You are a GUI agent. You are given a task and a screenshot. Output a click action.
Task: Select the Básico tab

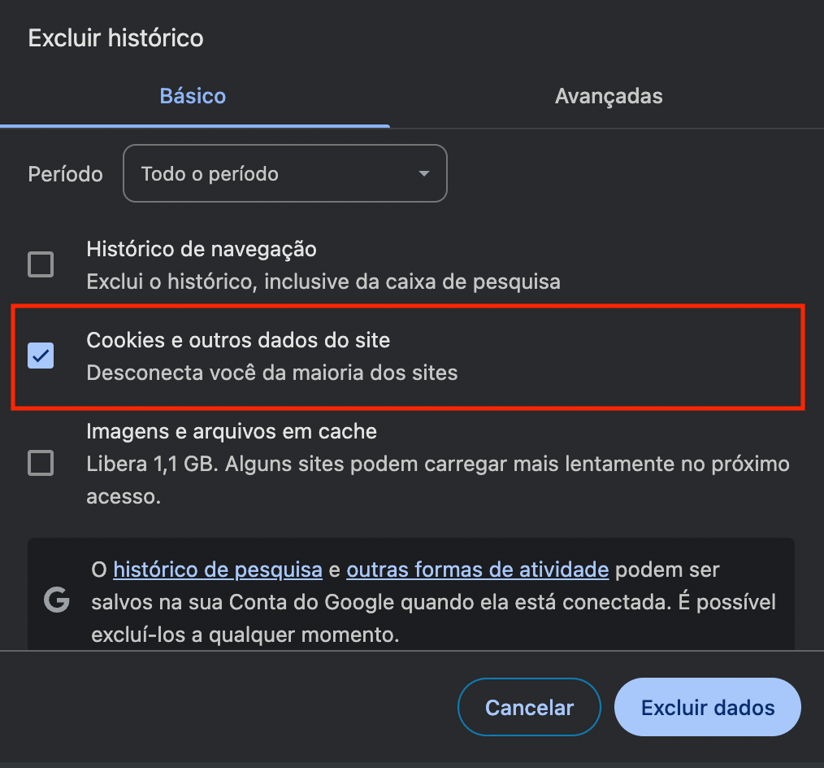192,96
